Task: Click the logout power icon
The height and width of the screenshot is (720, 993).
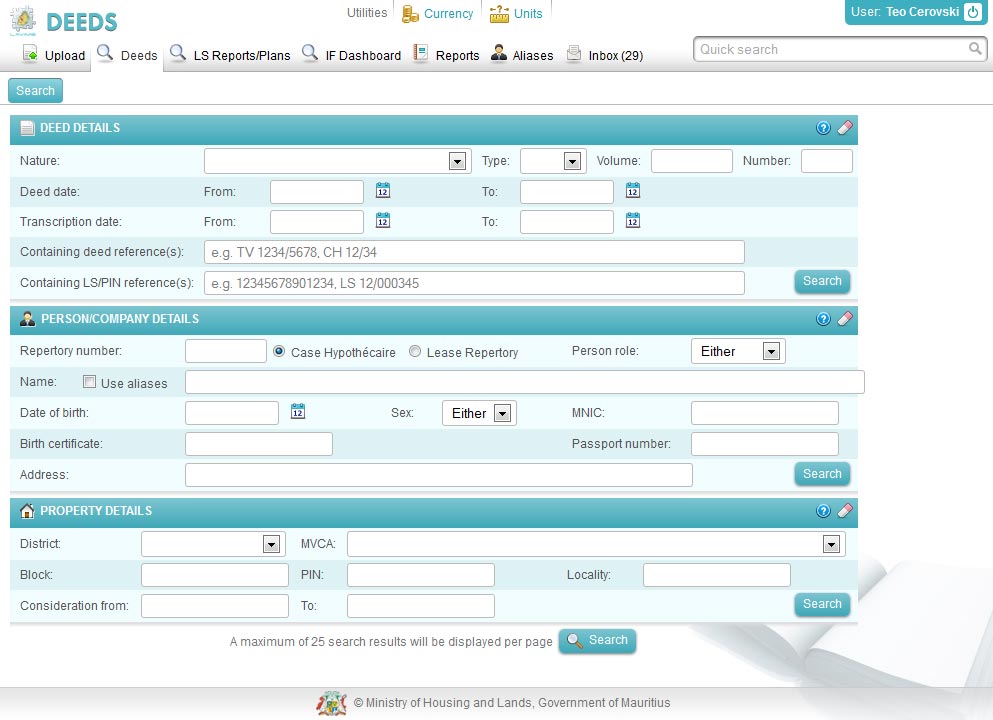Action: coord(973,12)
